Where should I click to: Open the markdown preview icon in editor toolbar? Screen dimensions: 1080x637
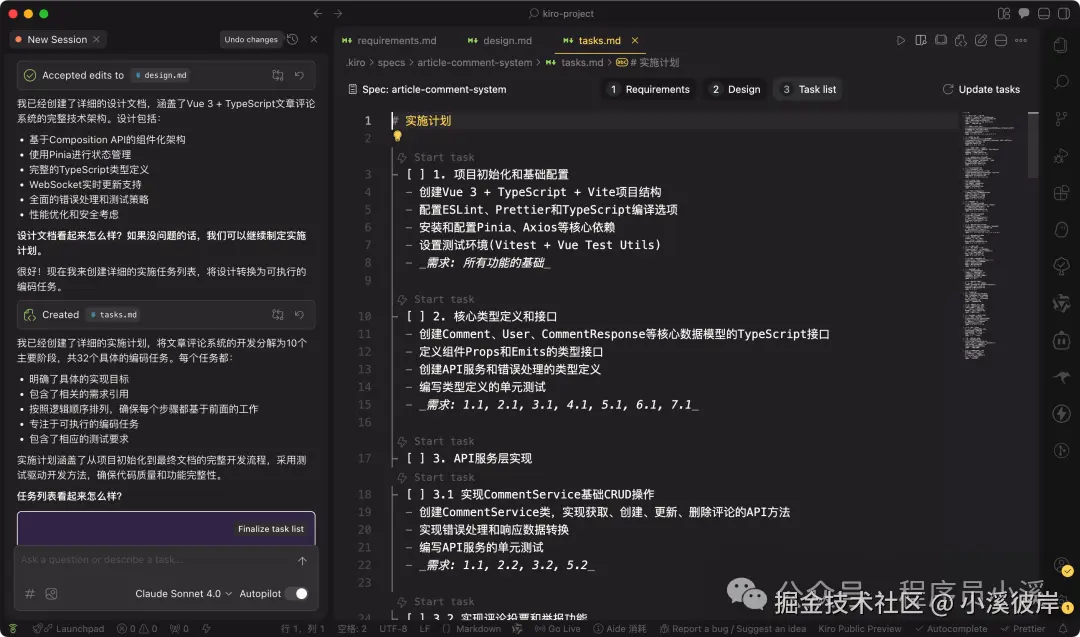921,40
